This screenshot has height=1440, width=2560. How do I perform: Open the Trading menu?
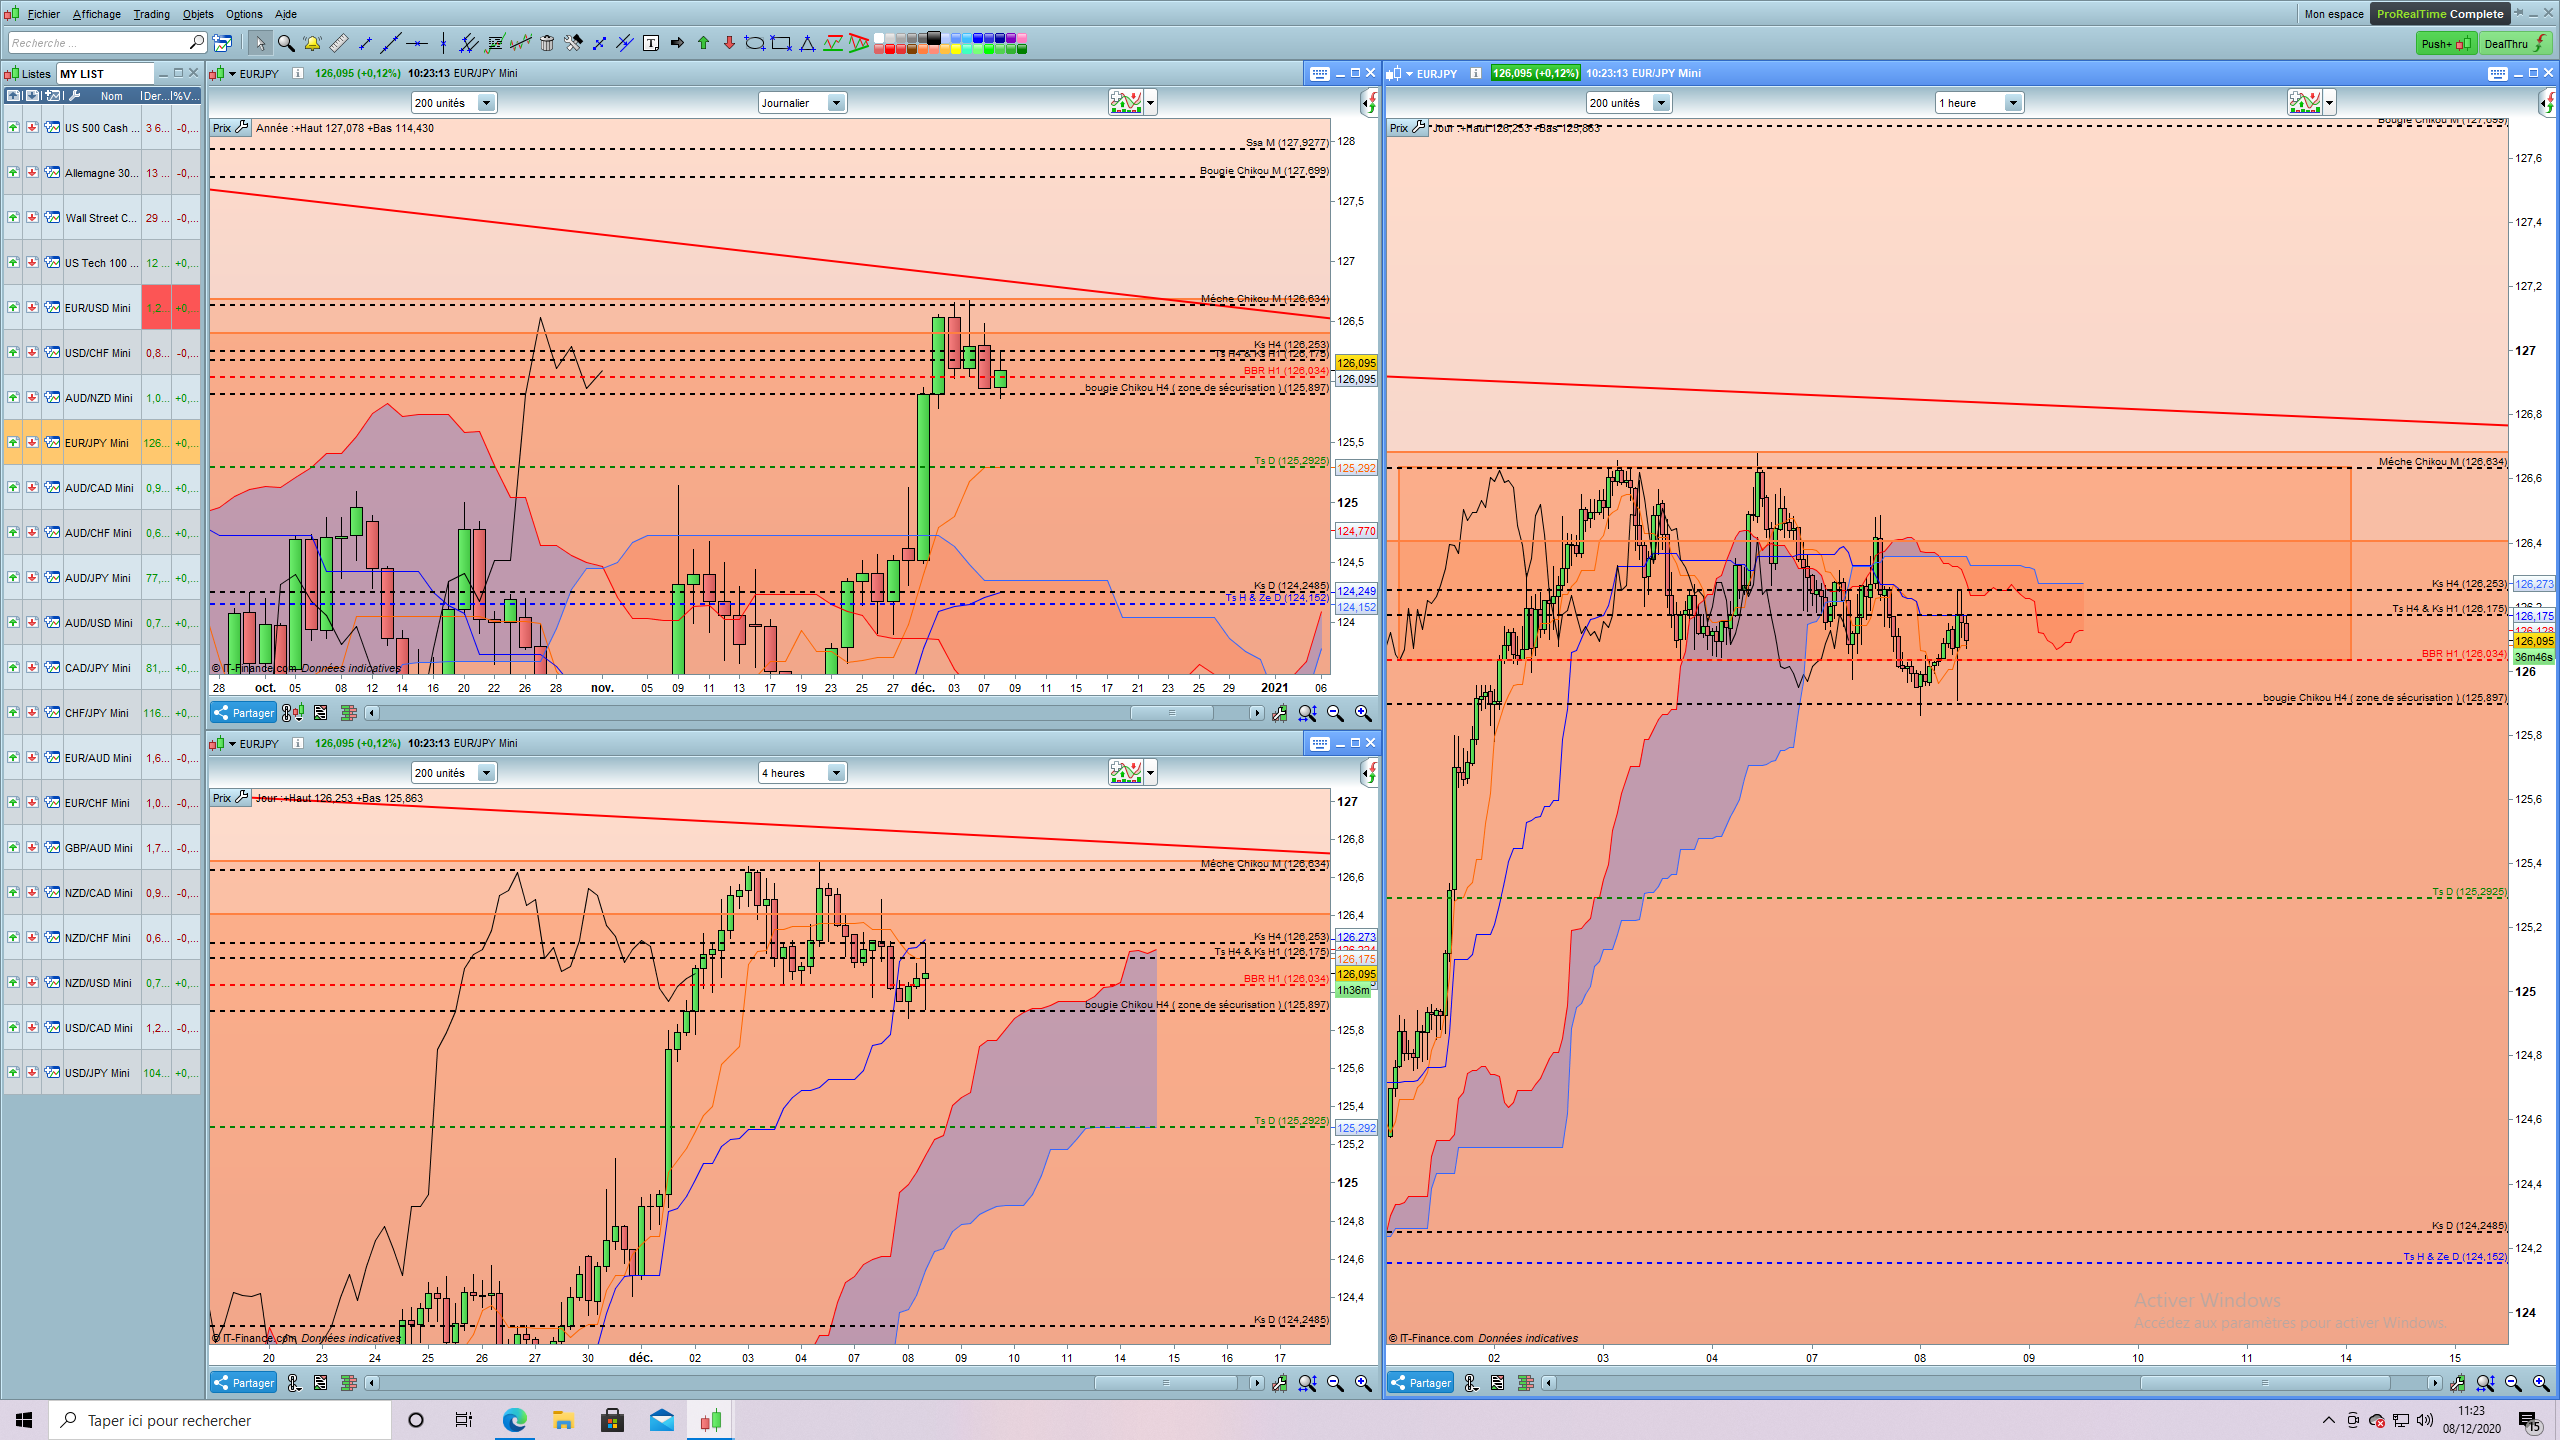pos(151,14)
